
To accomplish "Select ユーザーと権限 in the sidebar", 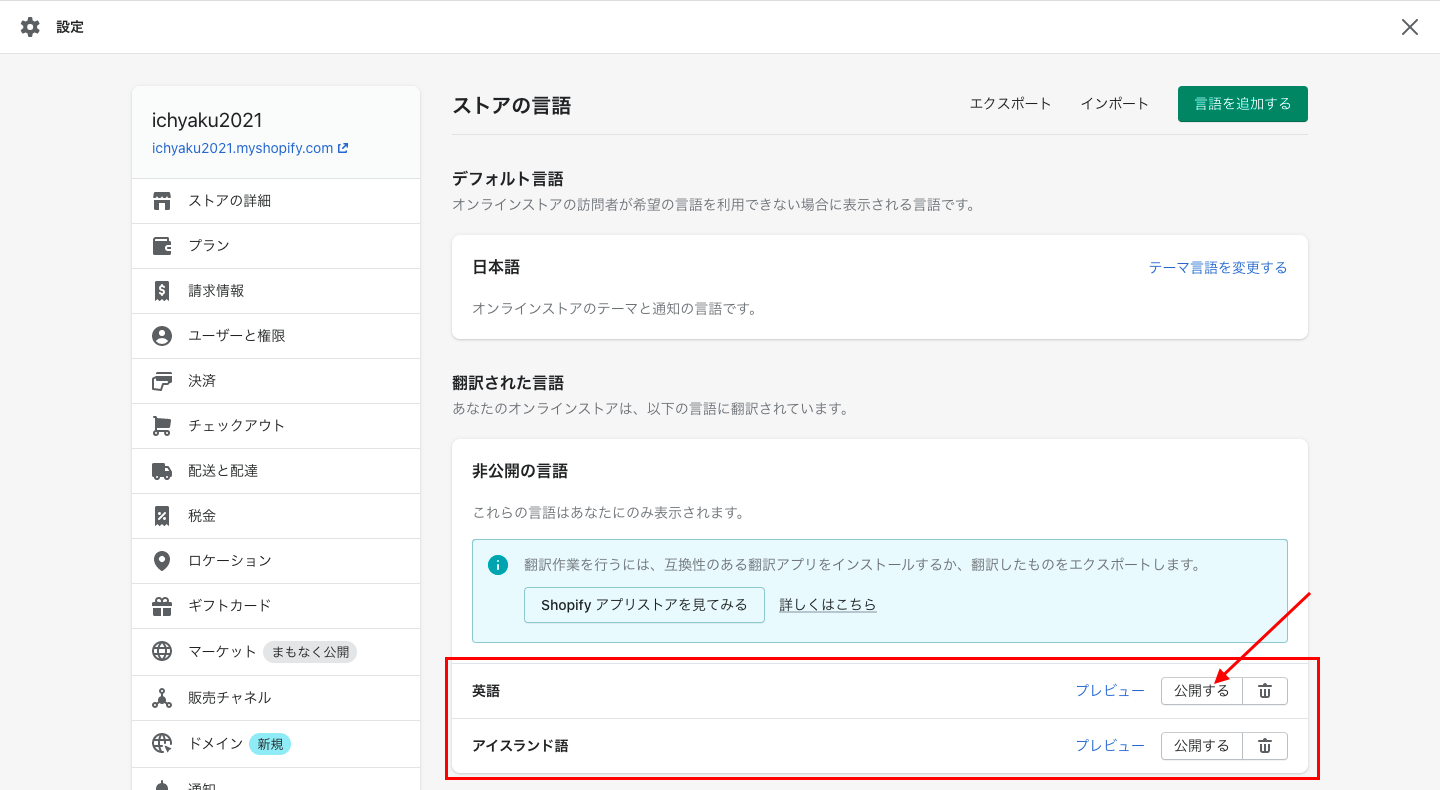I will click(x=276, y=336).
